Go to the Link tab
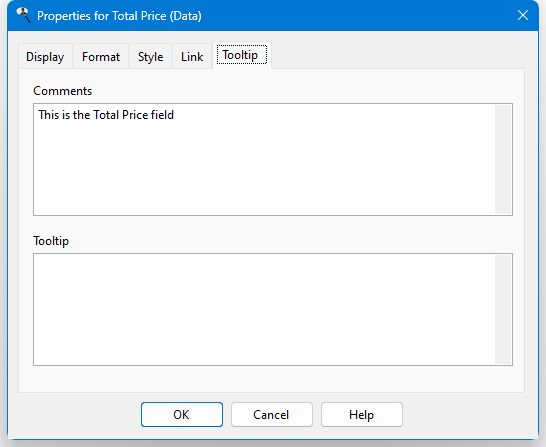 (x=192, y=57)
